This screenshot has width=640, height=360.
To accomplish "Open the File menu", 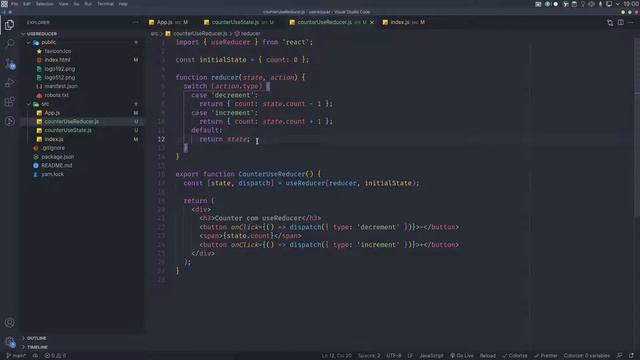I will (15, 4).
